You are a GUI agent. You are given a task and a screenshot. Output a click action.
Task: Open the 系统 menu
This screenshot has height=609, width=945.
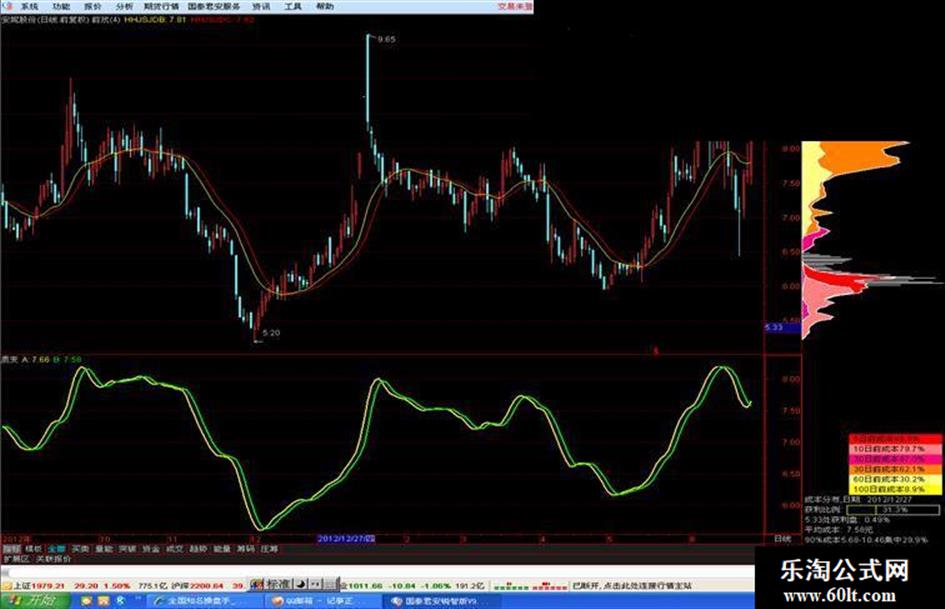click(x=30, y=6)
